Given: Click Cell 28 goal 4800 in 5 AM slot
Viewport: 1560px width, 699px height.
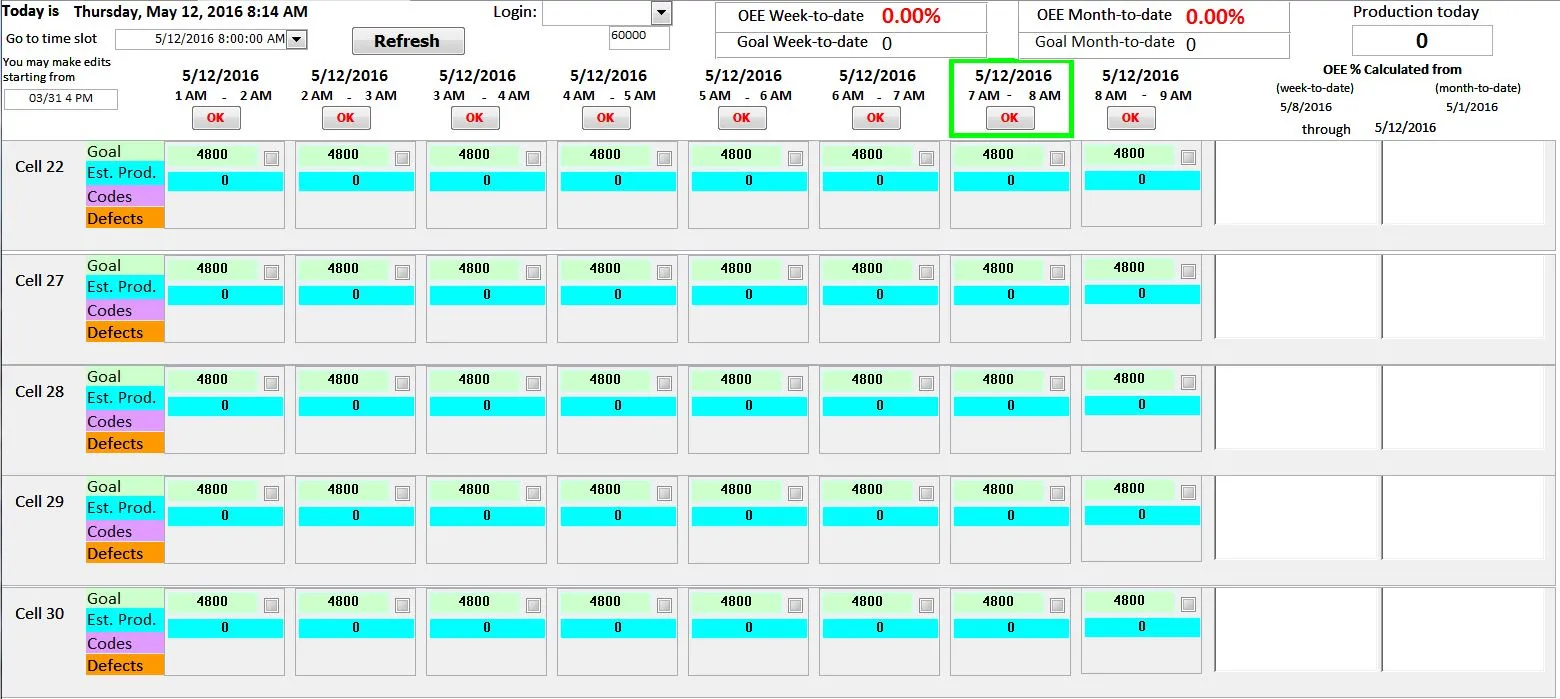Looking at the screenshot, I should pos(736,380).
